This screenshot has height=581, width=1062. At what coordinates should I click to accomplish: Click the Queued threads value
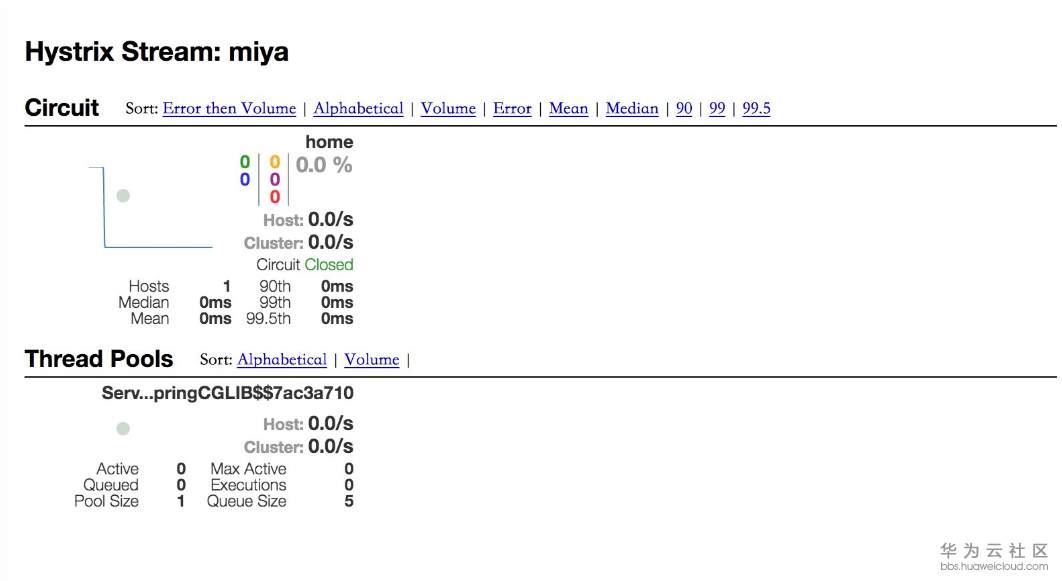(181, 485)
